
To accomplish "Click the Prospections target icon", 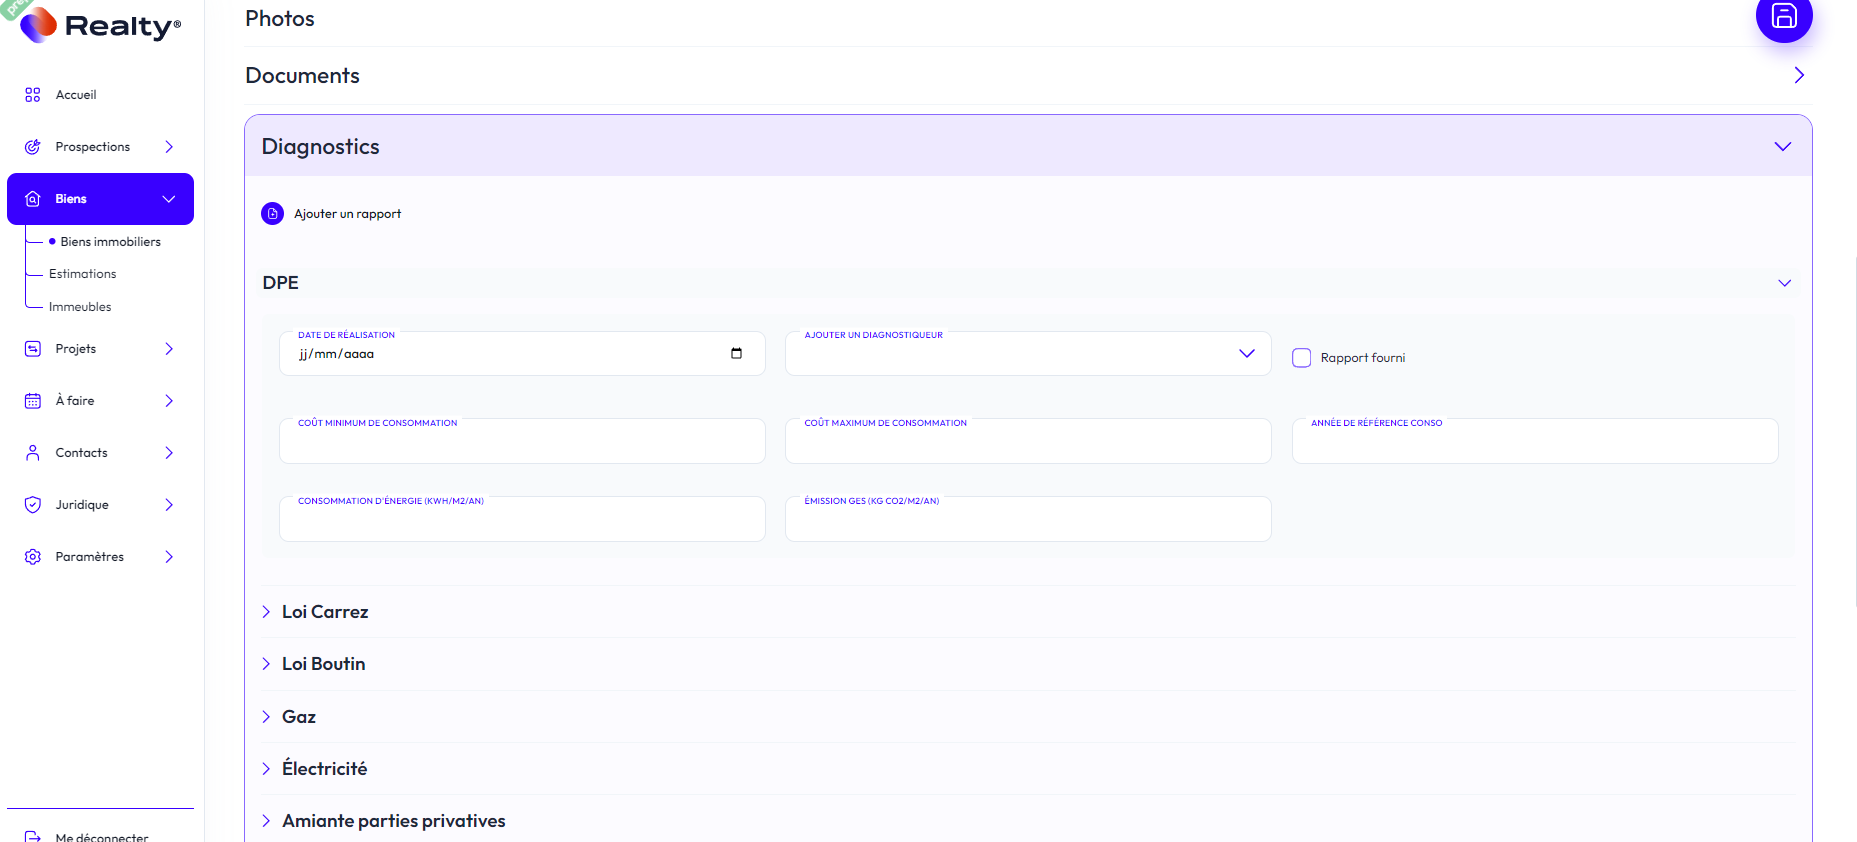I will click(x=33, y=147).
